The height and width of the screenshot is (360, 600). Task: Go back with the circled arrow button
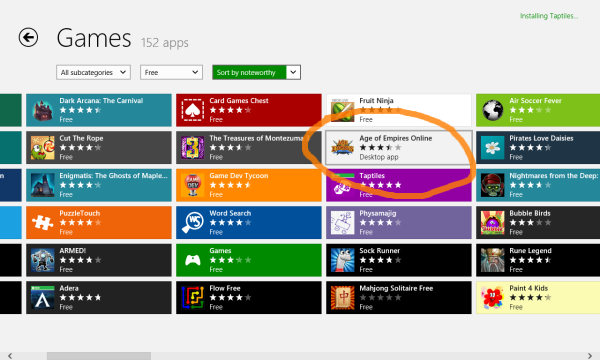28,37
